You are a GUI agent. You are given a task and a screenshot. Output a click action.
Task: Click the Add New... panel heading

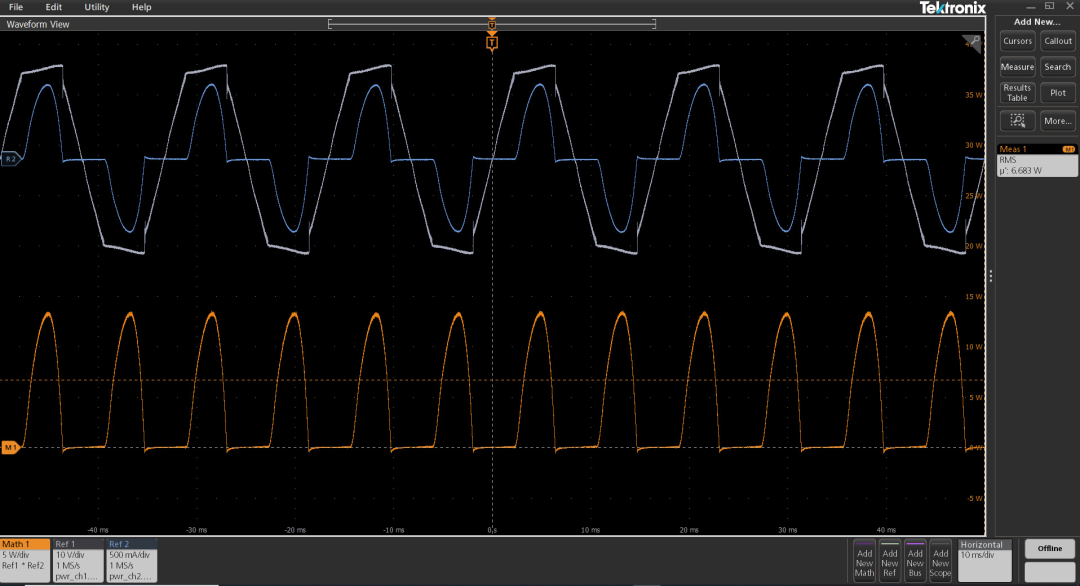[x=1037, y=22]
